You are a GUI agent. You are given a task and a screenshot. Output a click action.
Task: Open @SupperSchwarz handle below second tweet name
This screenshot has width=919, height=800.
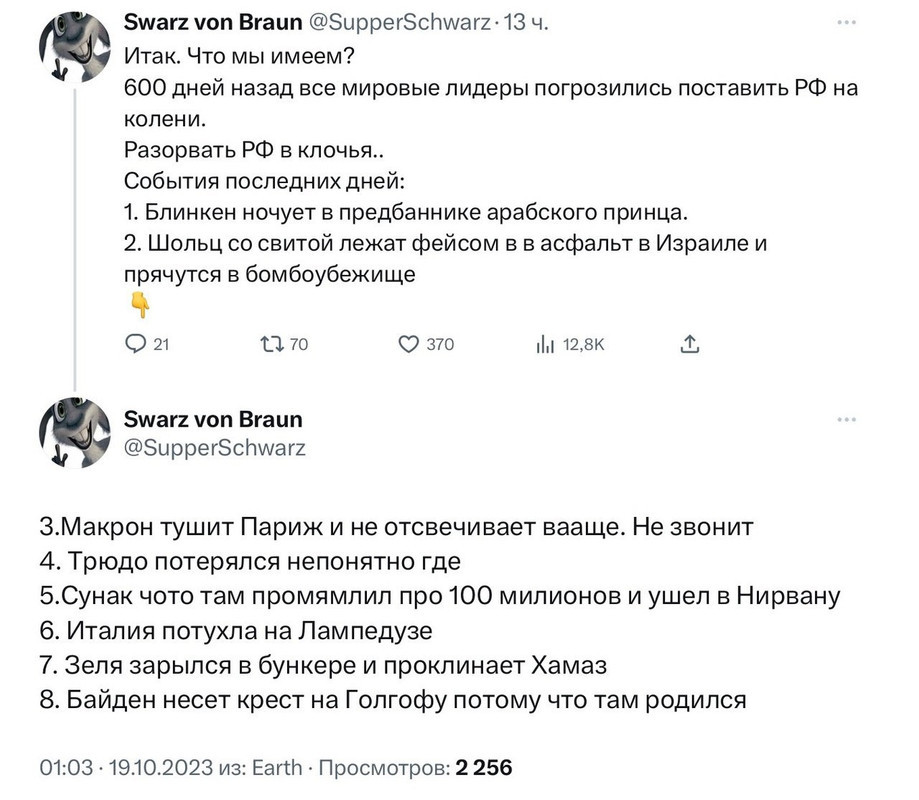214,447
